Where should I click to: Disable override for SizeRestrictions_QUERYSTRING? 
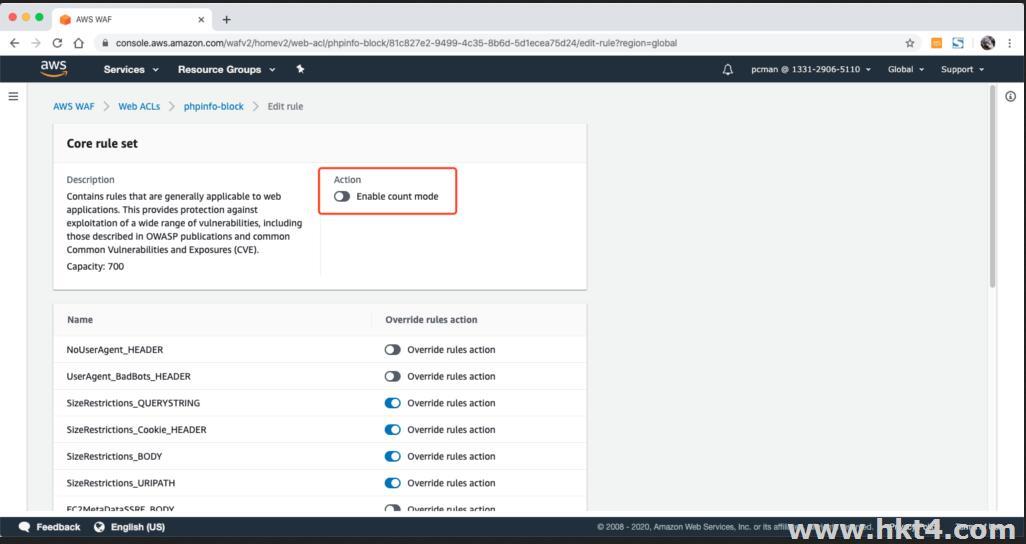tap(392, 403)
